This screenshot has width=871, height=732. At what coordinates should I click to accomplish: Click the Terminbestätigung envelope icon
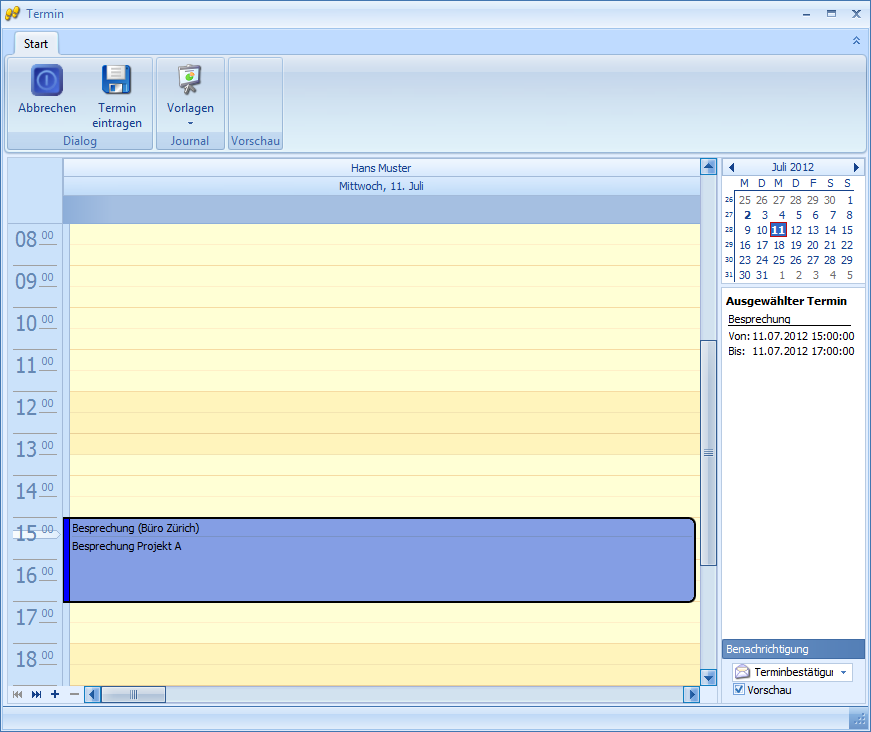(744, 671)
